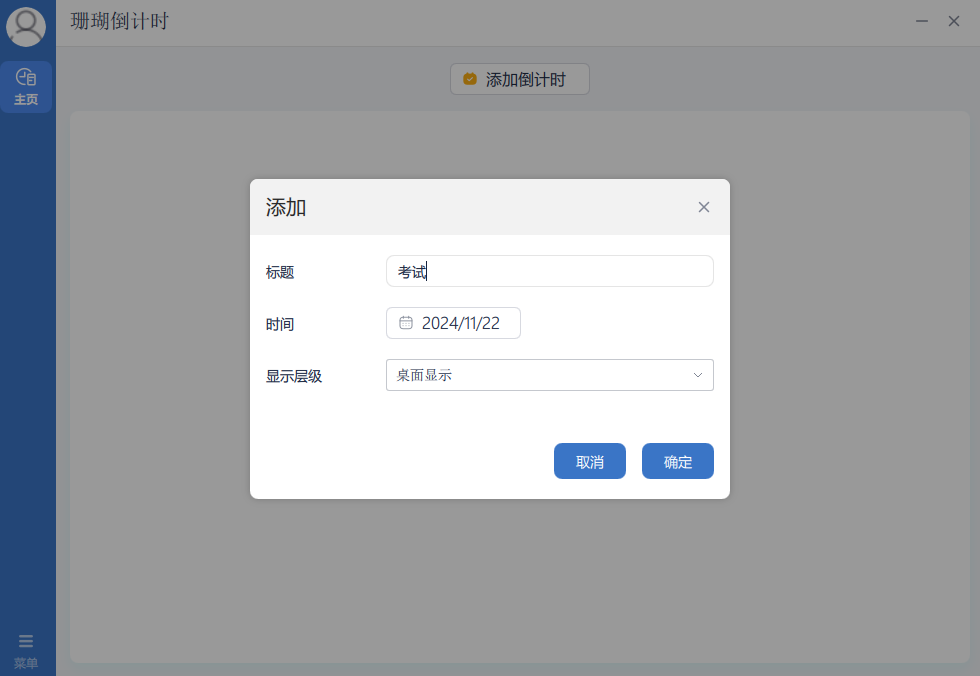Select the 主页 (Home) icon in sidebar

(x=26, y=86)
